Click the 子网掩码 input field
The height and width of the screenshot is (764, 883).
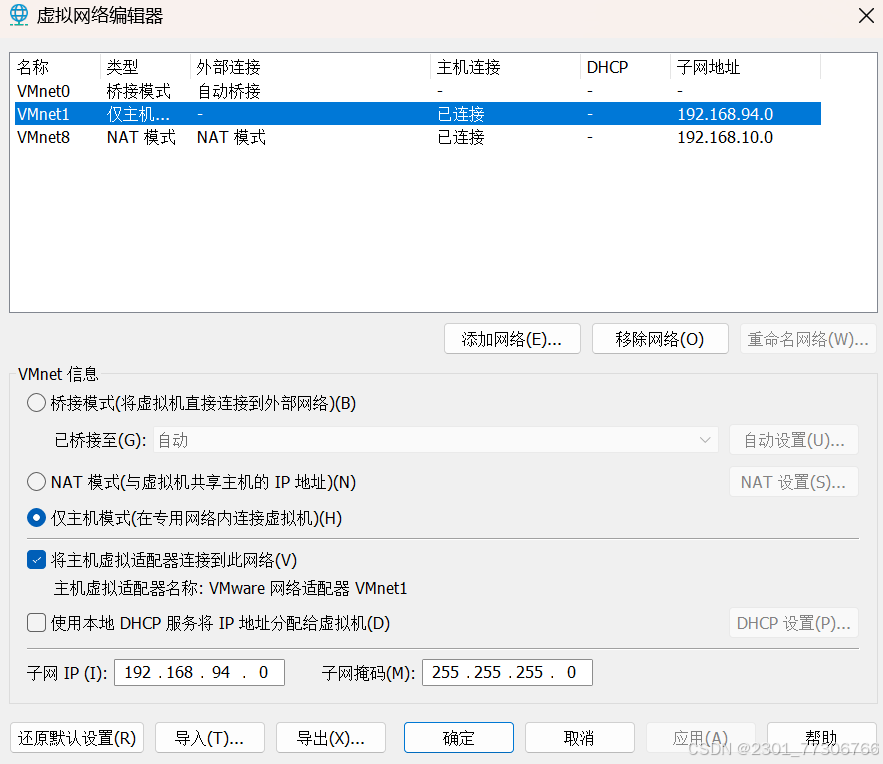click(x=507, y=672)
